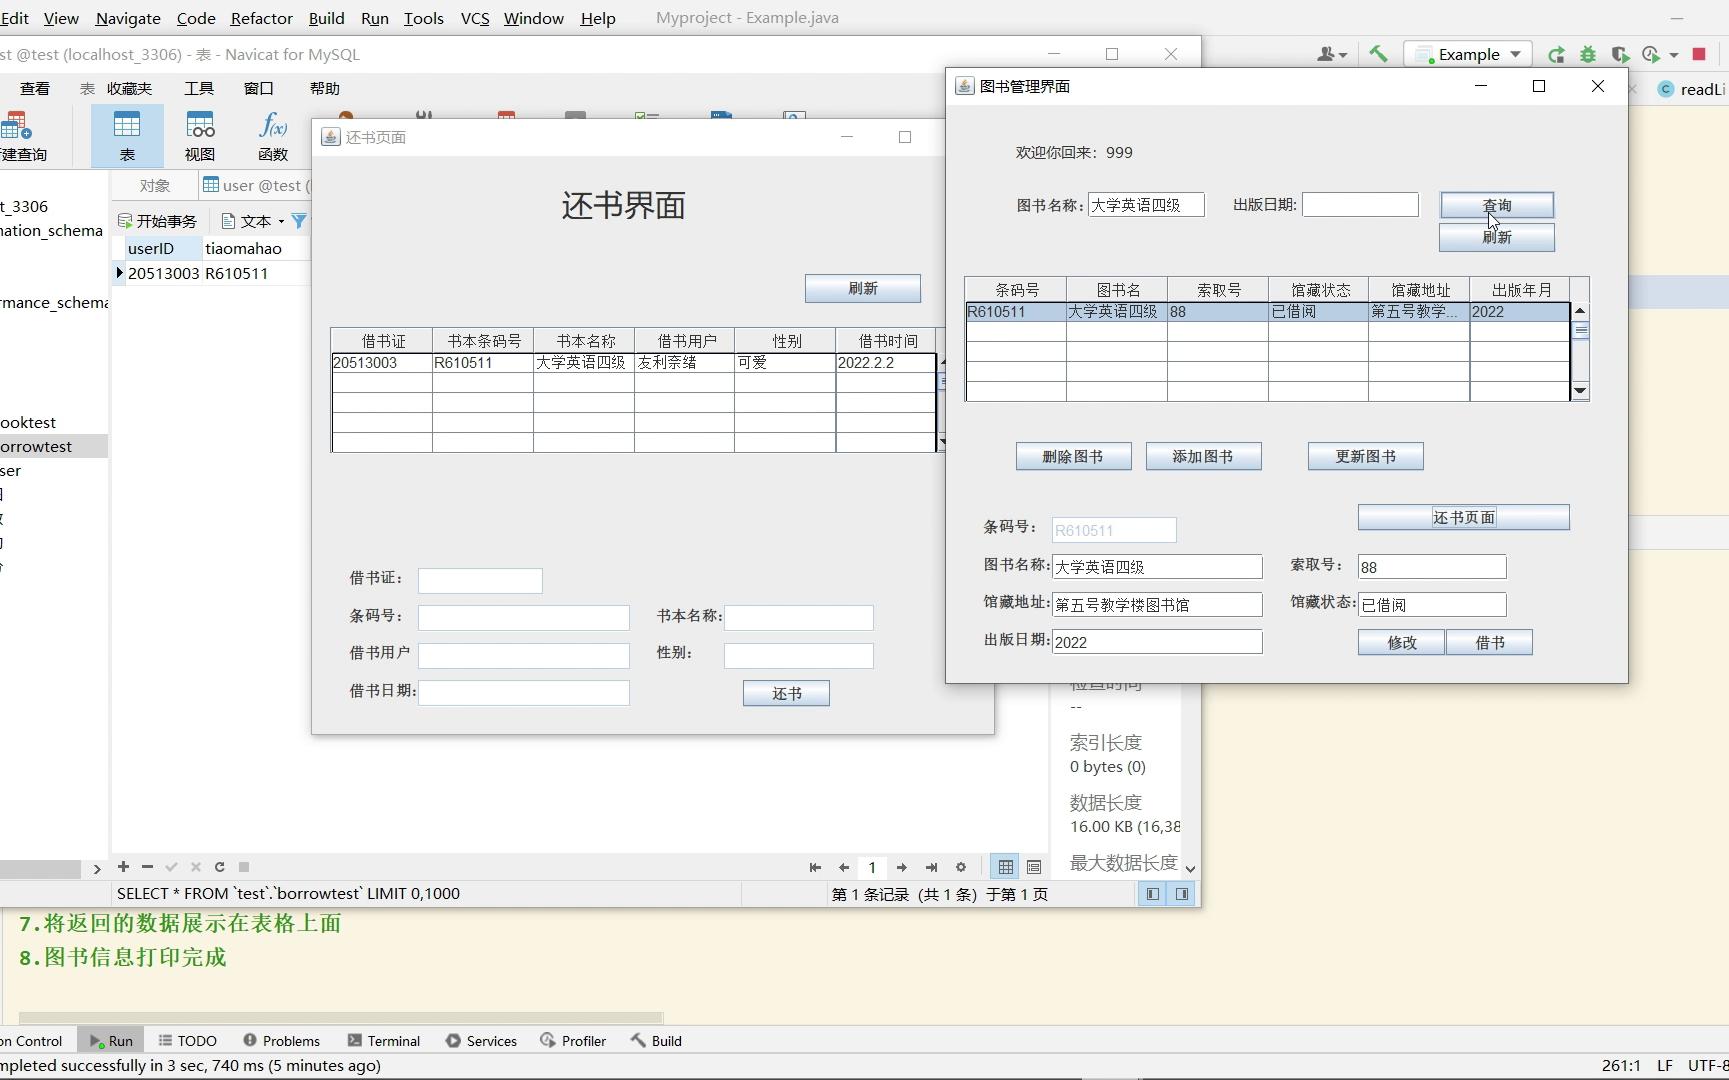Open the Navigate menu in IntelliJ
Image resolution: width=1729 pixels, height=1080 pixels.
pos(128,18)
